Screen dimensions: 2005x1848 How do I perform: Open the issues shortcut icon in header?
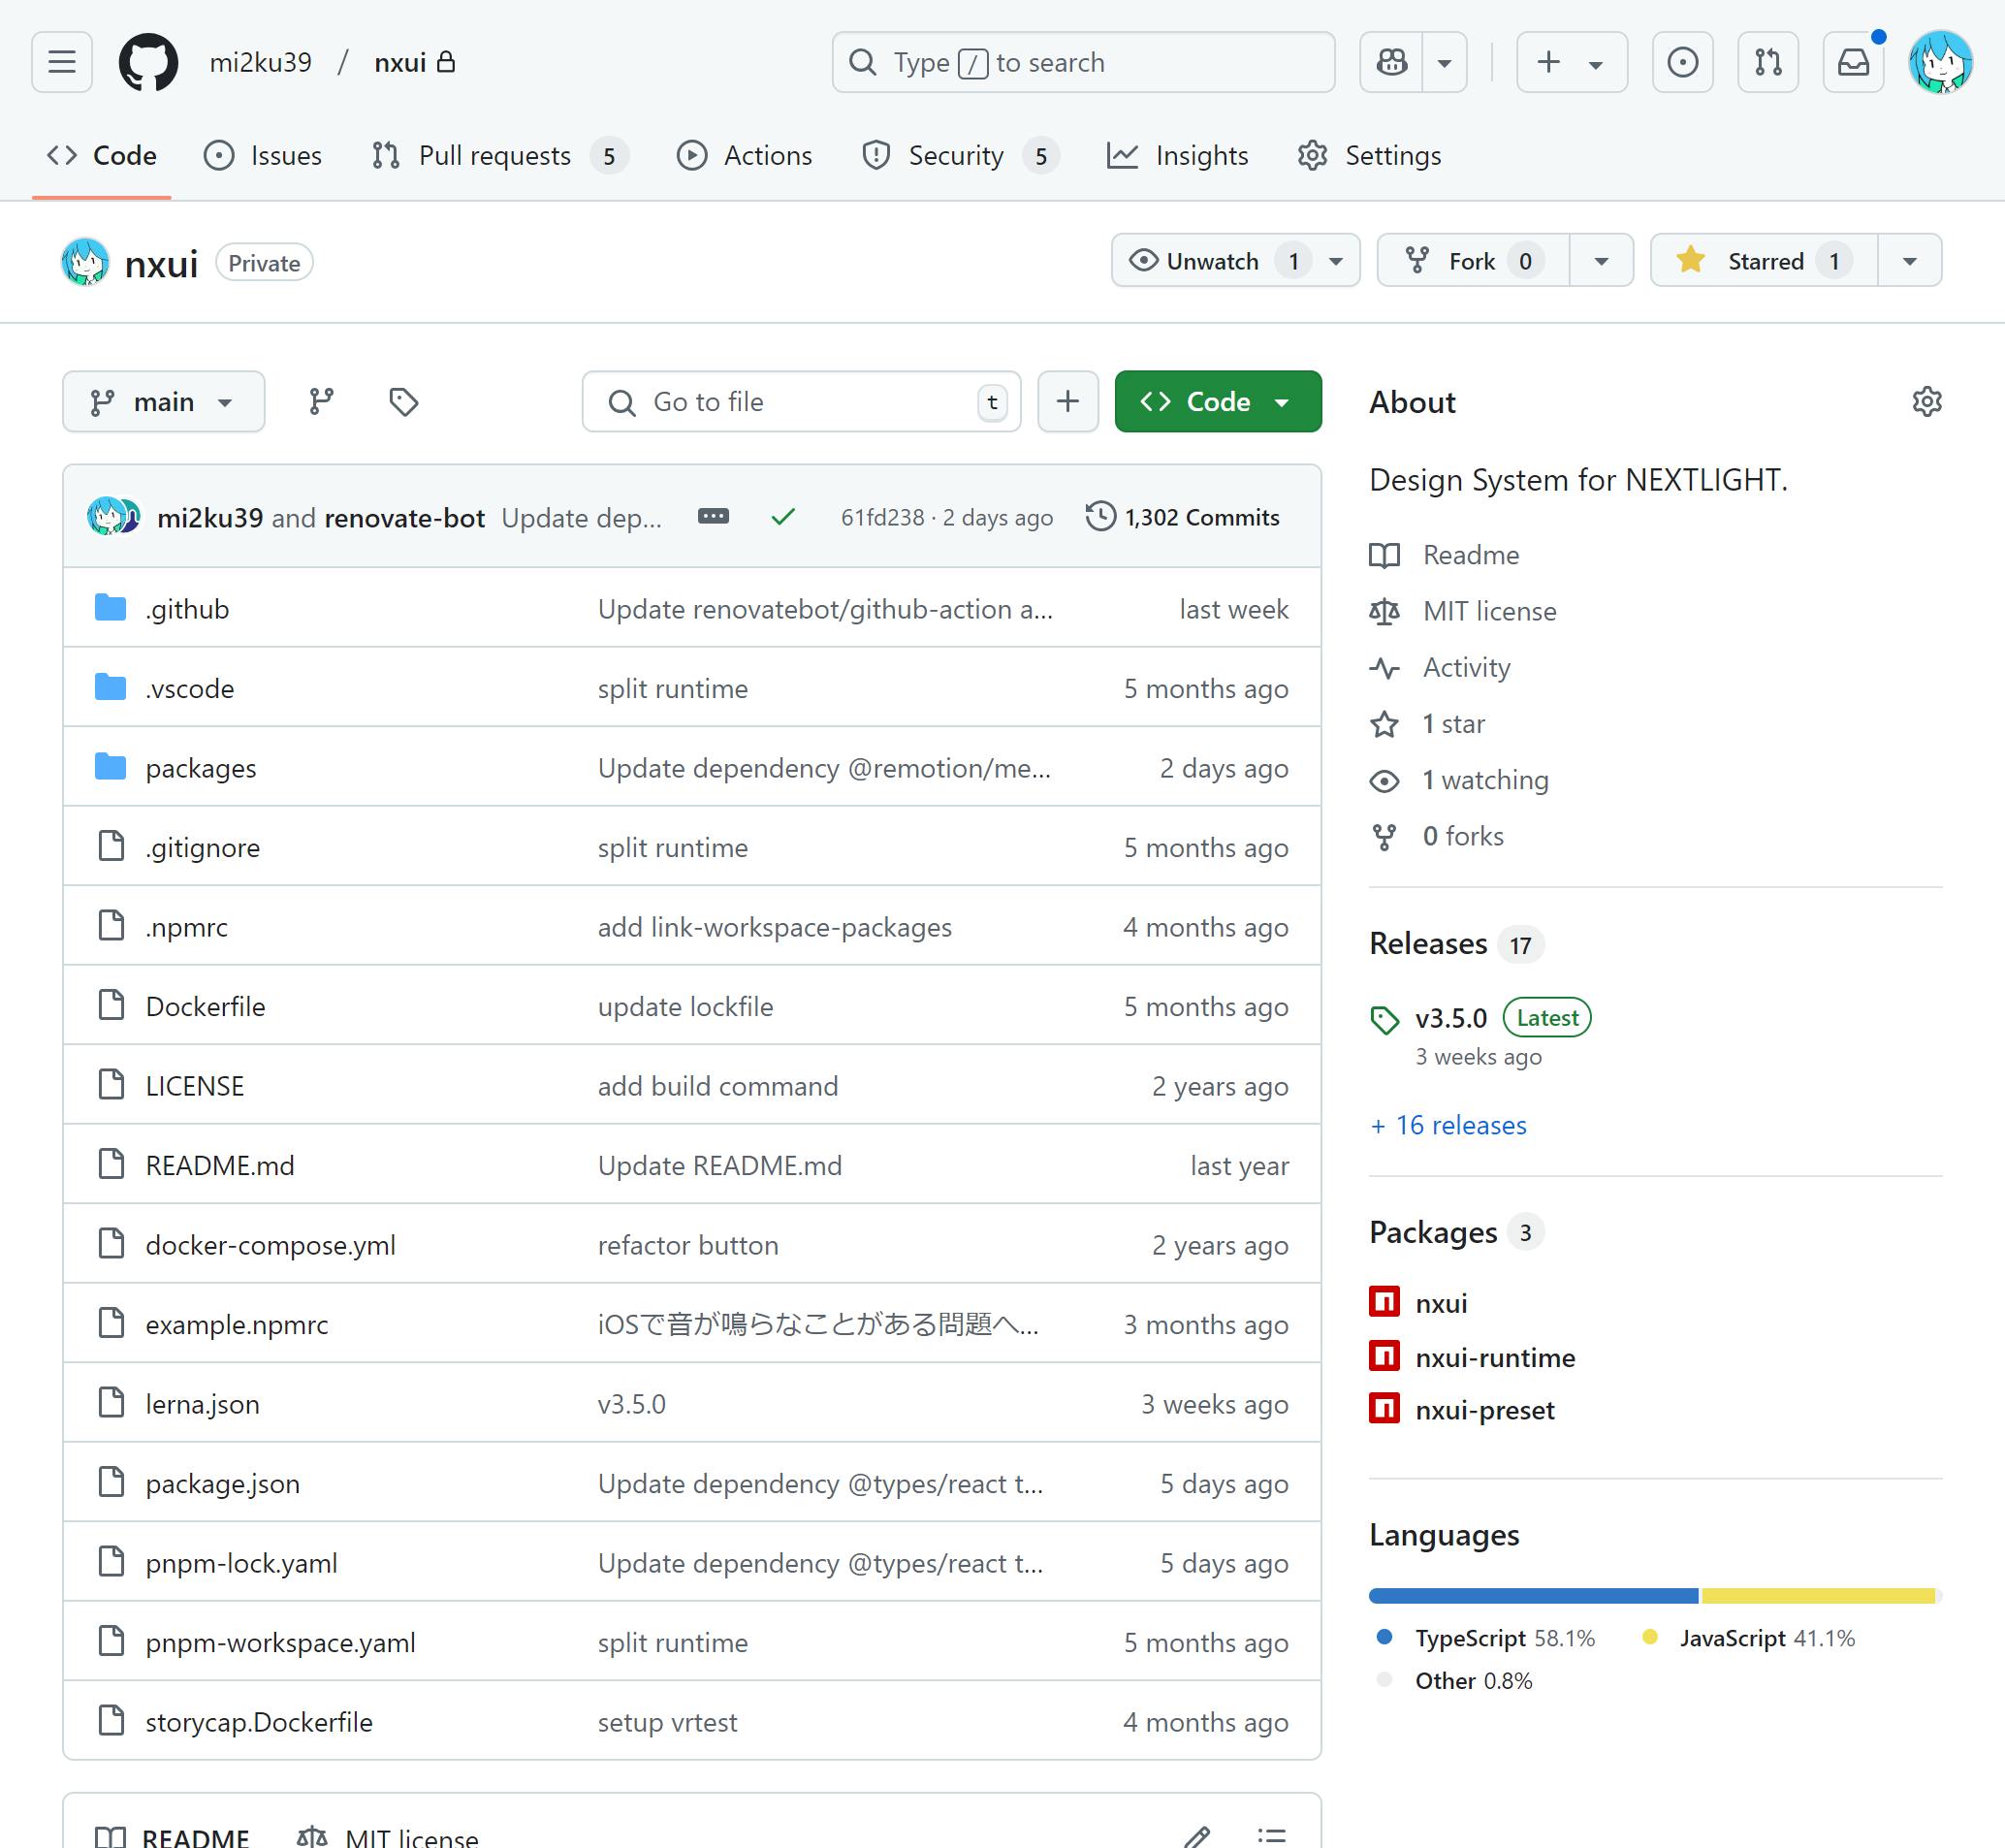(x=1683, y=62)
